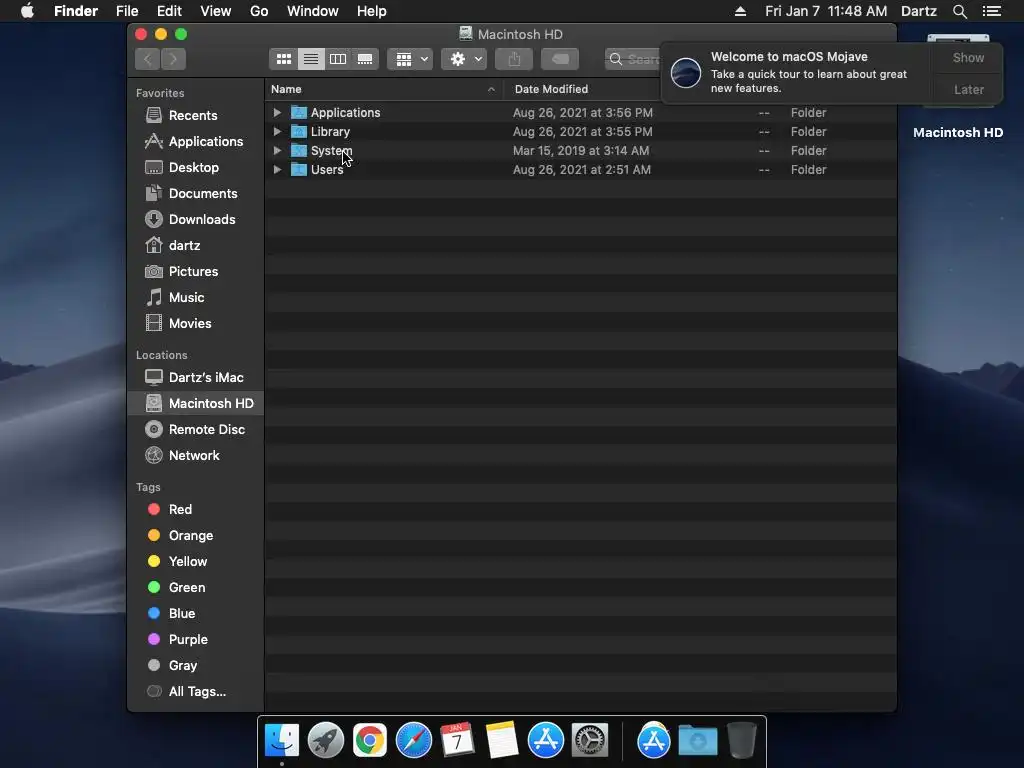
Task: Select Network under Locations
Action: [x=194, y=456]
